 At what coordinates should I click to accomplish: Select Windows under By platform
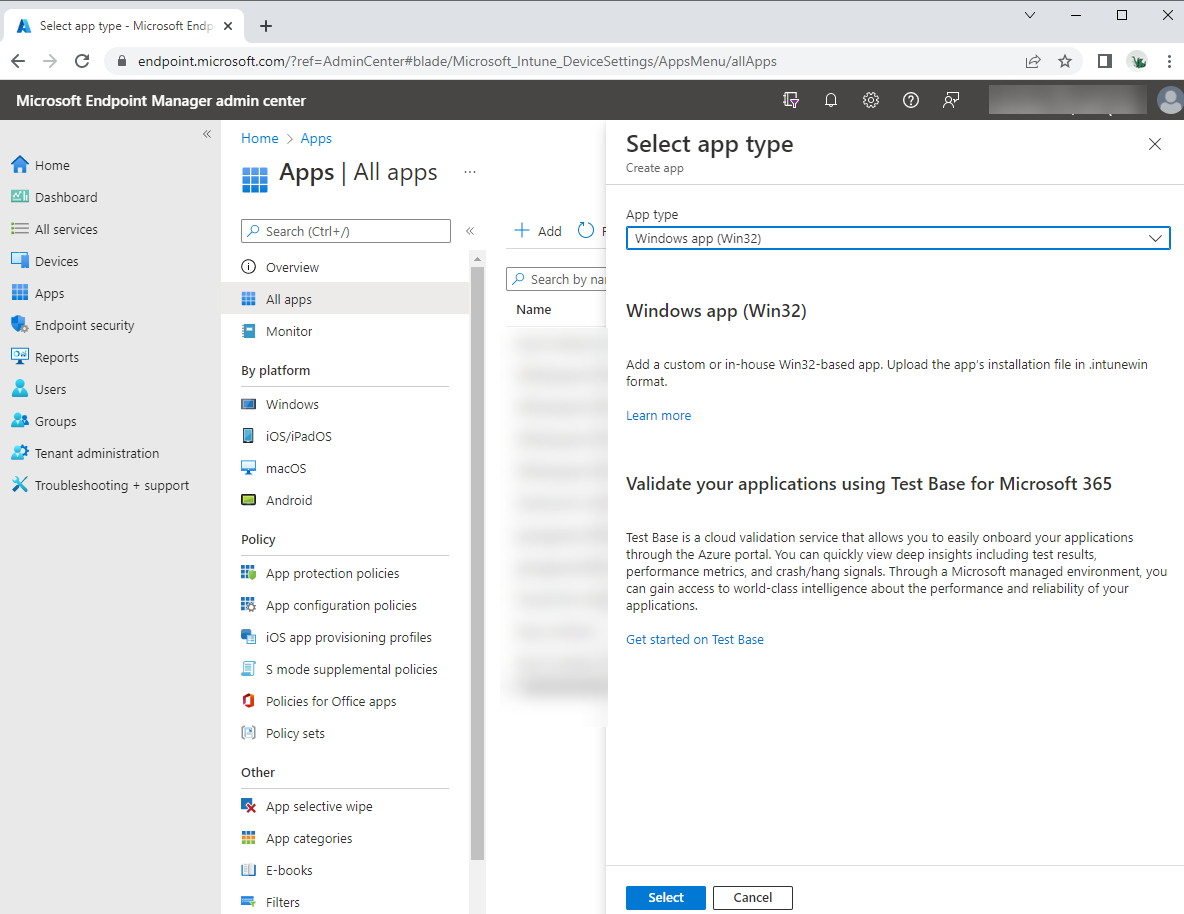[x=292, y=404]
